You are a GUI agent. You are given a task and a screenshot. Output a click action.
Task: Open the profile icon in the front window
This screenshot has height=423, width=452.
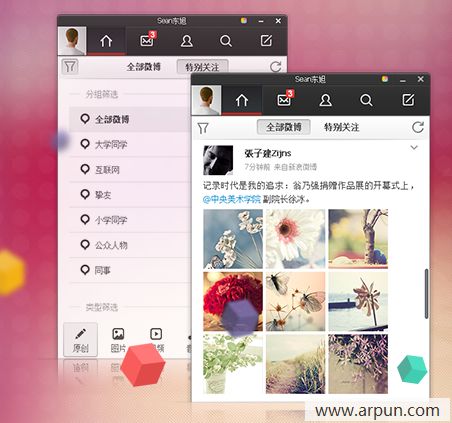tap(325, 100)
